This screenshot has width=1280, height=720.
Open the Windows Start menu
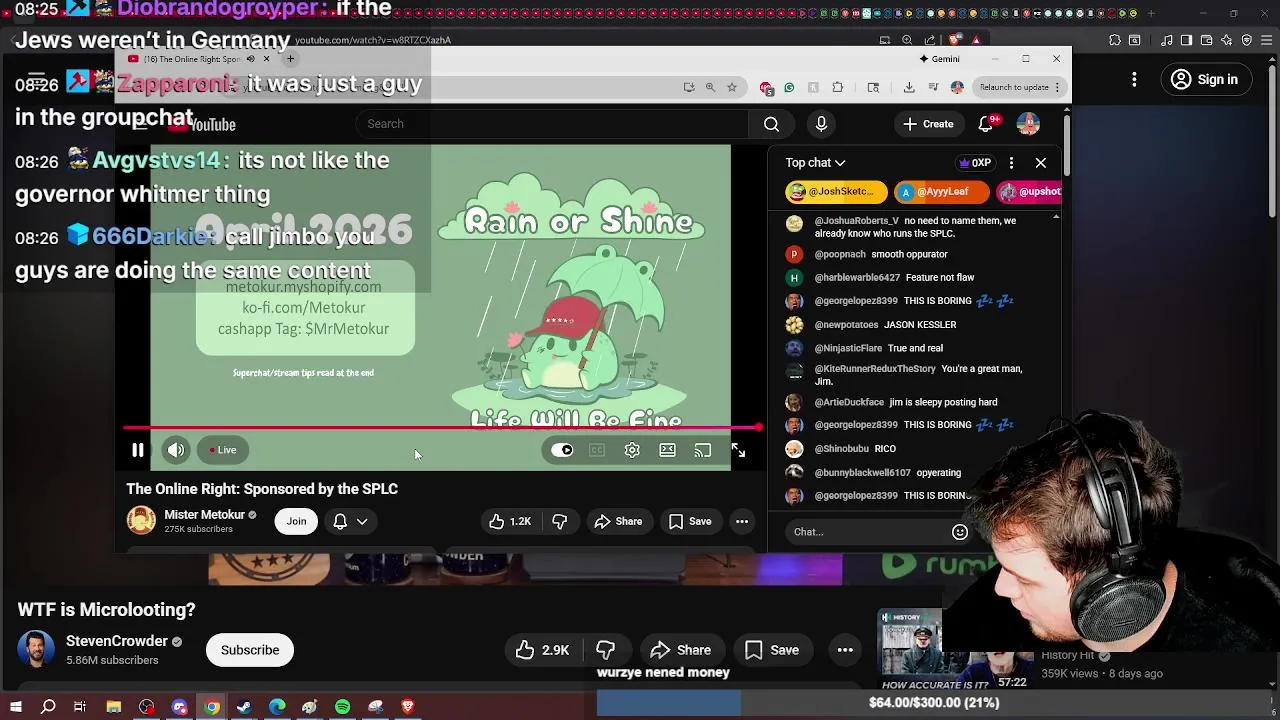15,707
